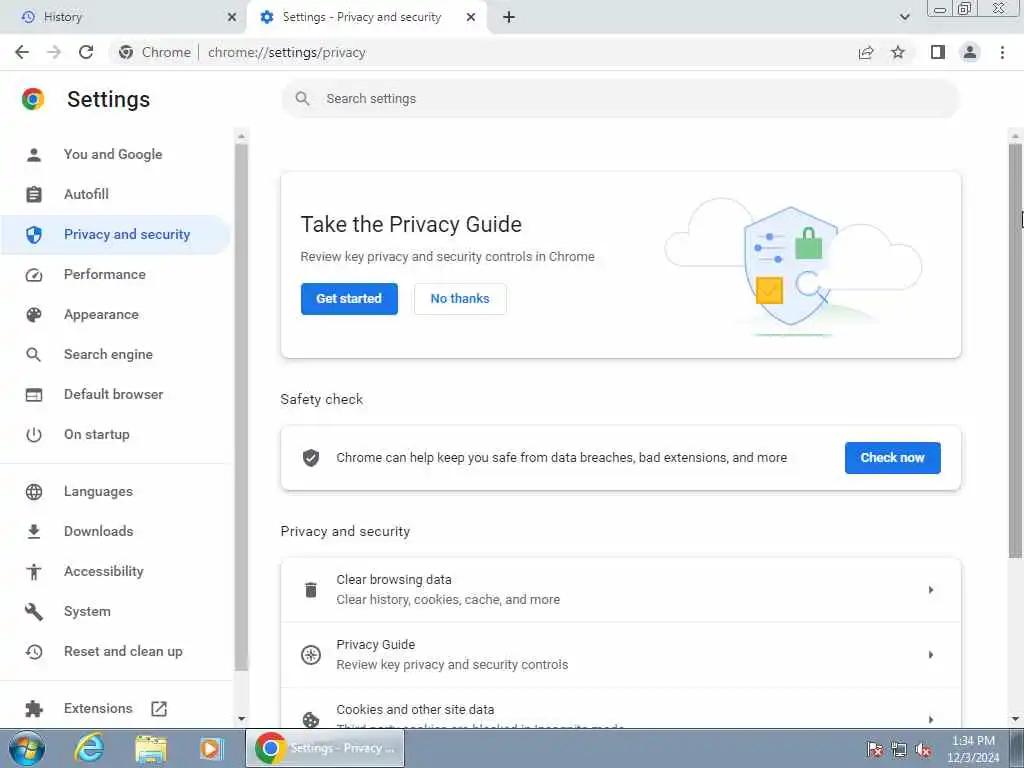Click the Search settings field
The image size is (1024, 768).
[620, 99]
